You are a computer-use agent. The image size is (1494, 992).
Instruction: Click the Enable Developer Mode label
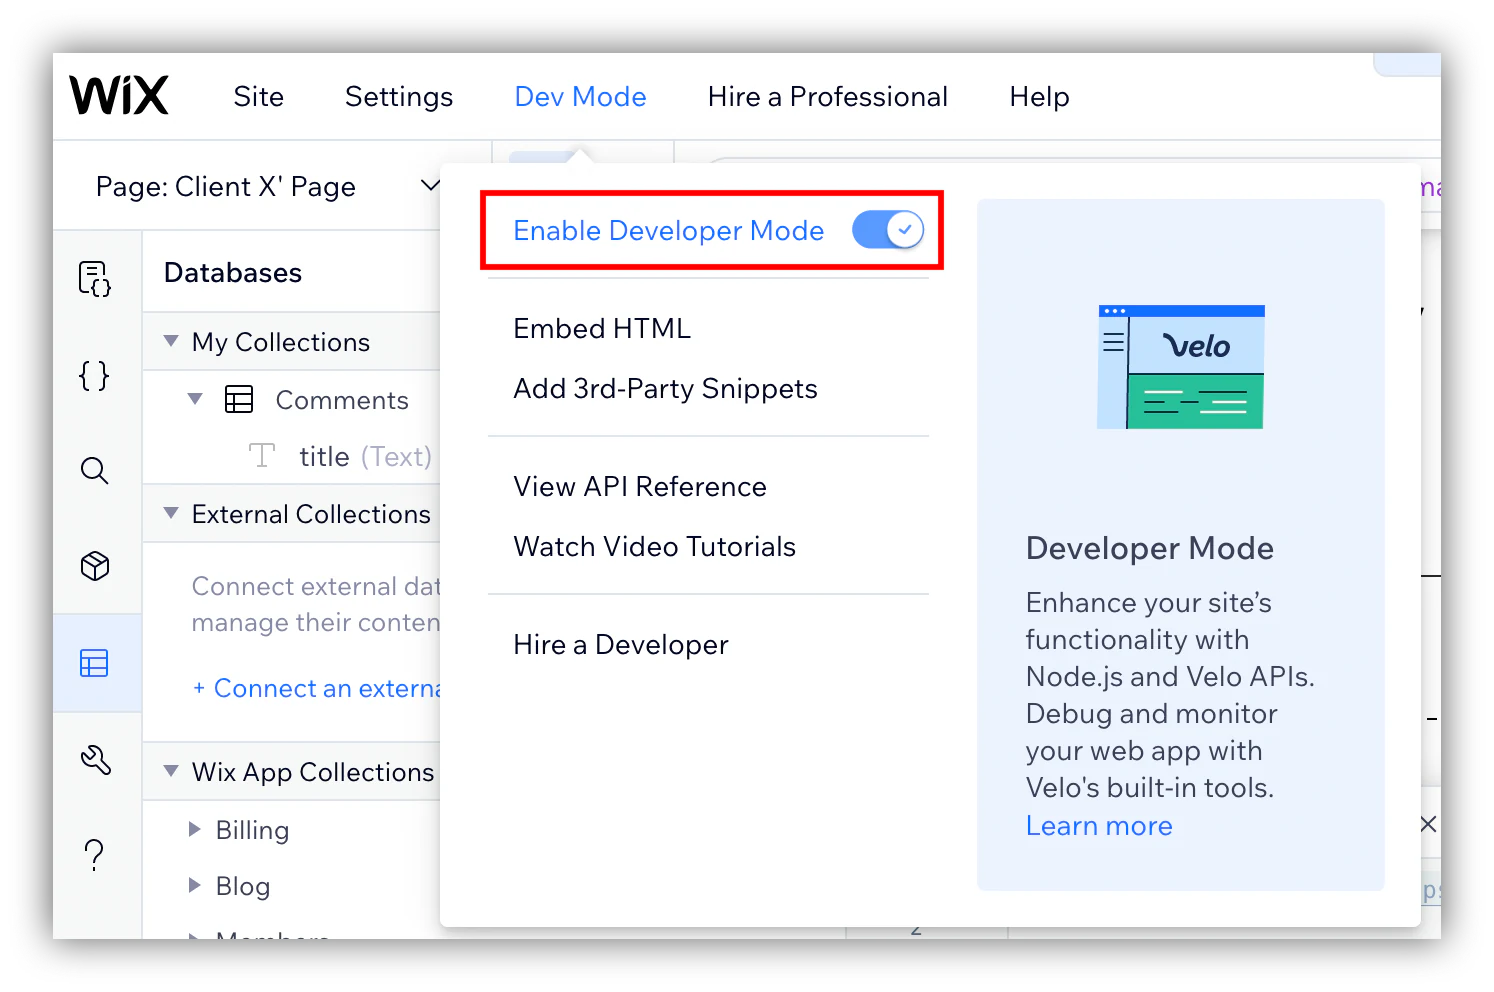668,231
